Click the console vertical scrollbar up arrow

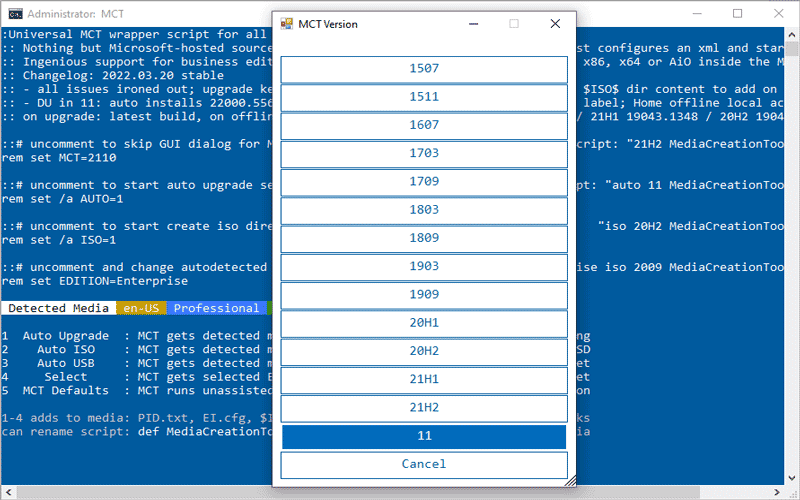(791, 35)
